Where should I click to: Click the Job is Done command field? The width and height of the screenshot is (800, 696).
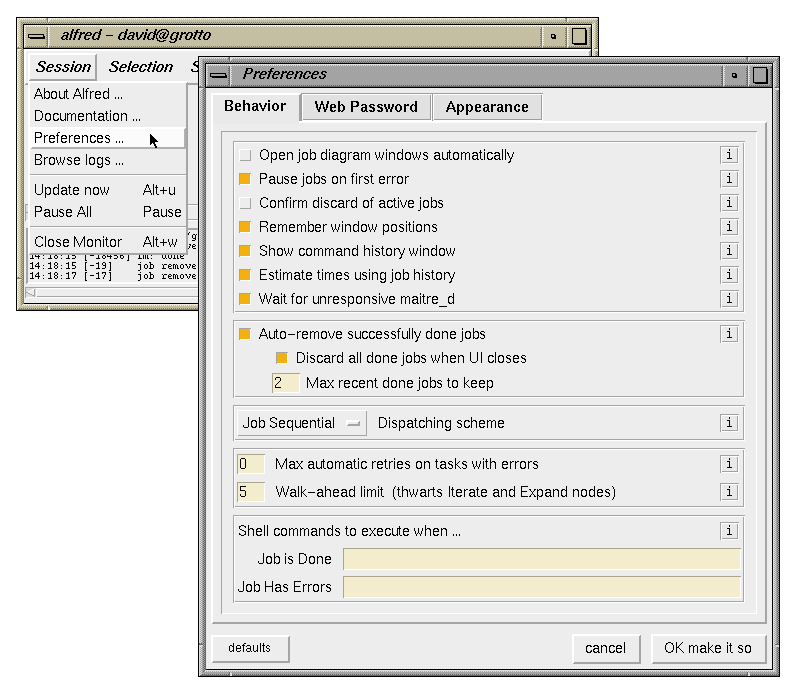click(542, 559)
